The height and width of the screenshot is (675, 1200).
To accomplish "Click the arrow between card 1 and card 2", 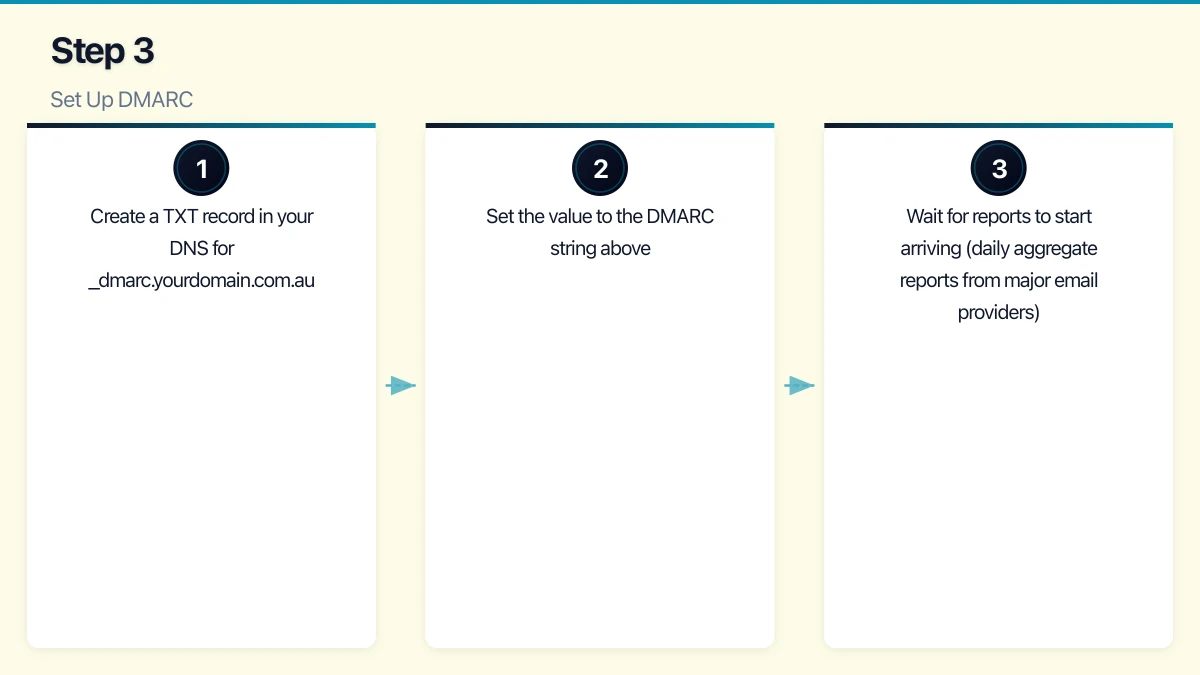I will coord(400,384).
